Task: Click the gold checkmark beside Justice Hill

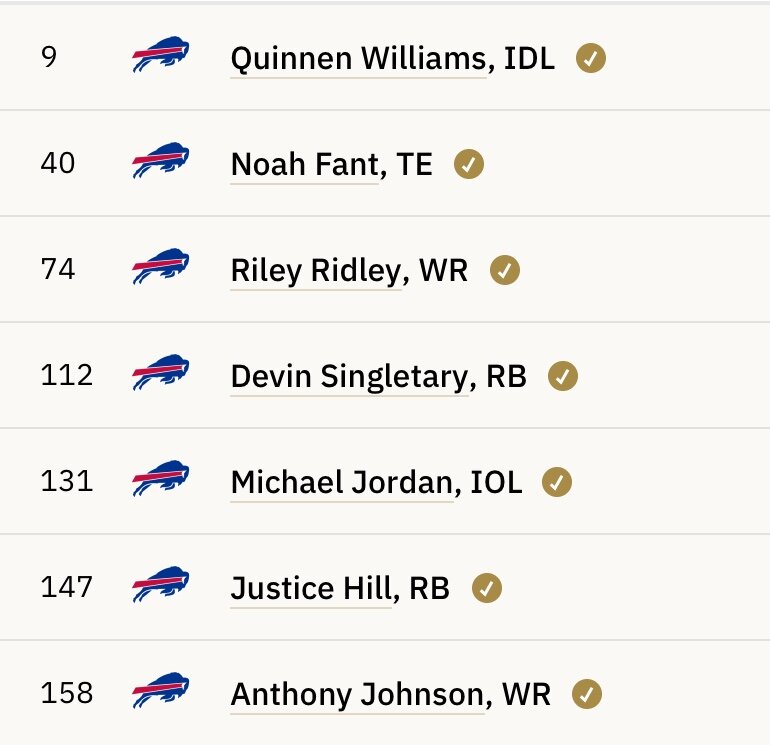Action: (x=487, y=588)
